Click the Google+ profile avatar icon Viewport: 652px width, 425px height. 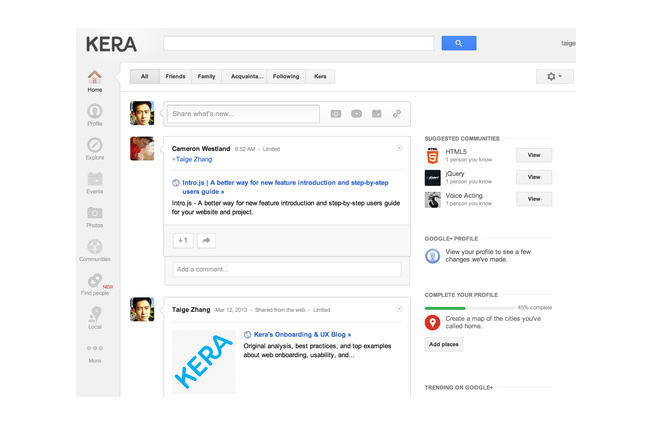[x=432, y=256]
